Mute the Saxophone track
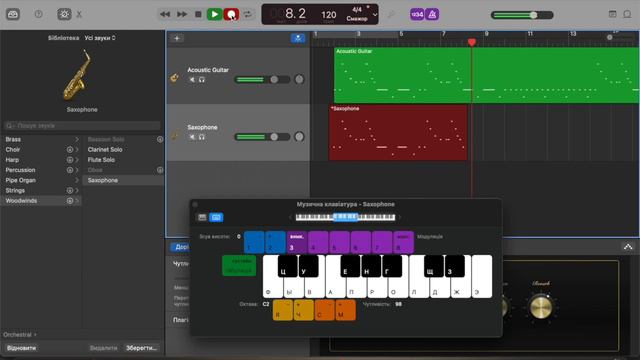Screen dimensions: 640x360 [x=192, y=137]
